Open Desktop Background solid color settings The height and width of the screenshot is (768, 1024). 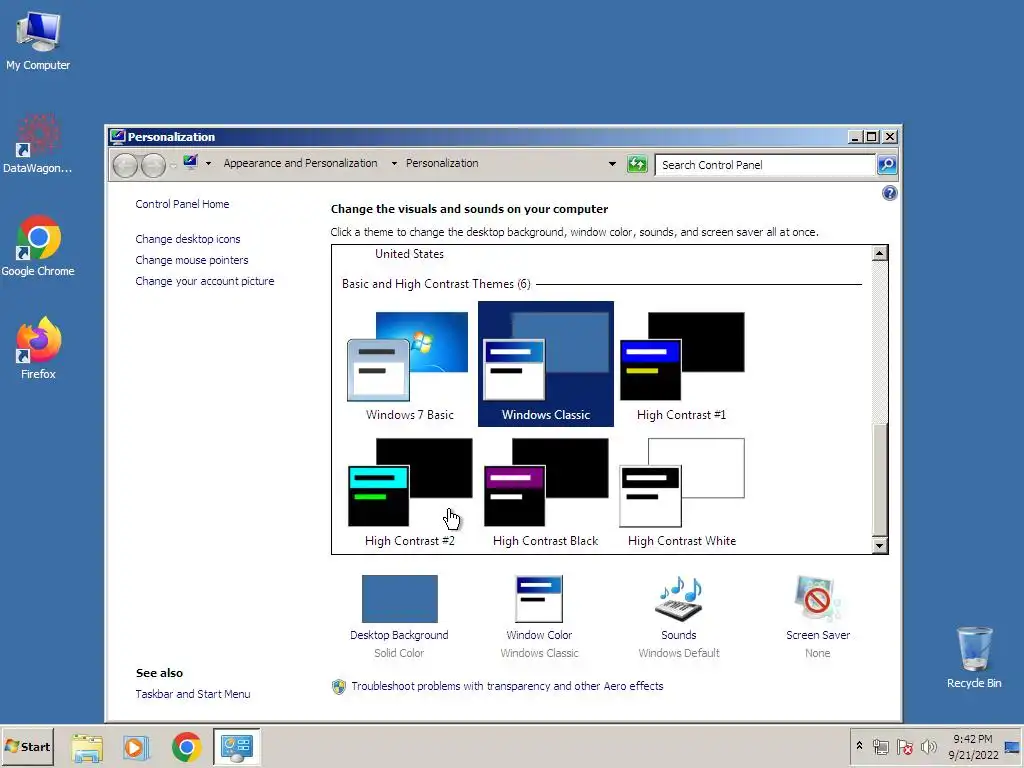coord(399,616)
